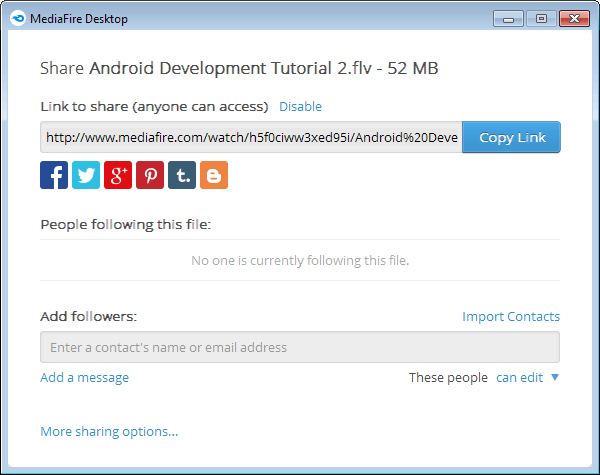This screenshot has width=600, height=475.
Task: Share the link on Tumblr
Action: pos(182,175)
